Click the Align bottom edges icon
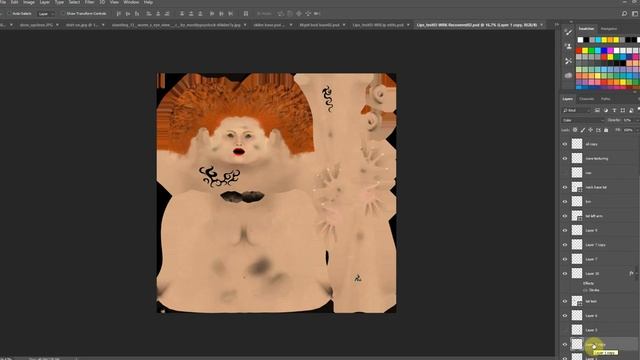The image size is (640, 360). tap(137, 13)
